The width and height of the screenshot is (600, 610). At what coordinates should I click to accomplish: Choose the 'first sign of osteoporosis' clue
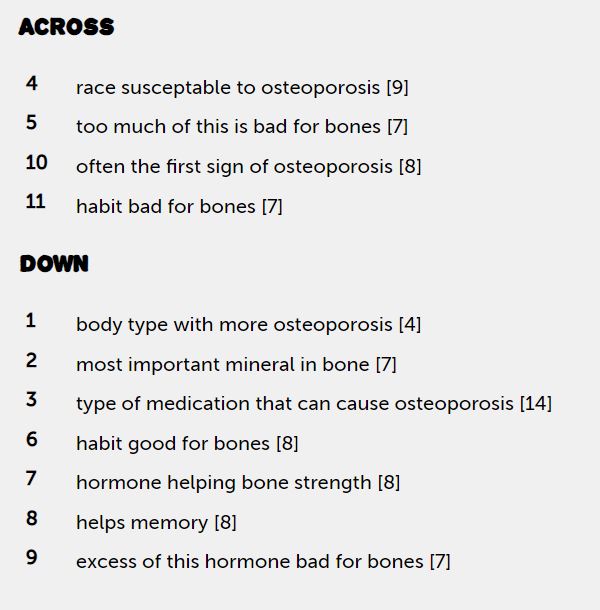pos(248,167)
